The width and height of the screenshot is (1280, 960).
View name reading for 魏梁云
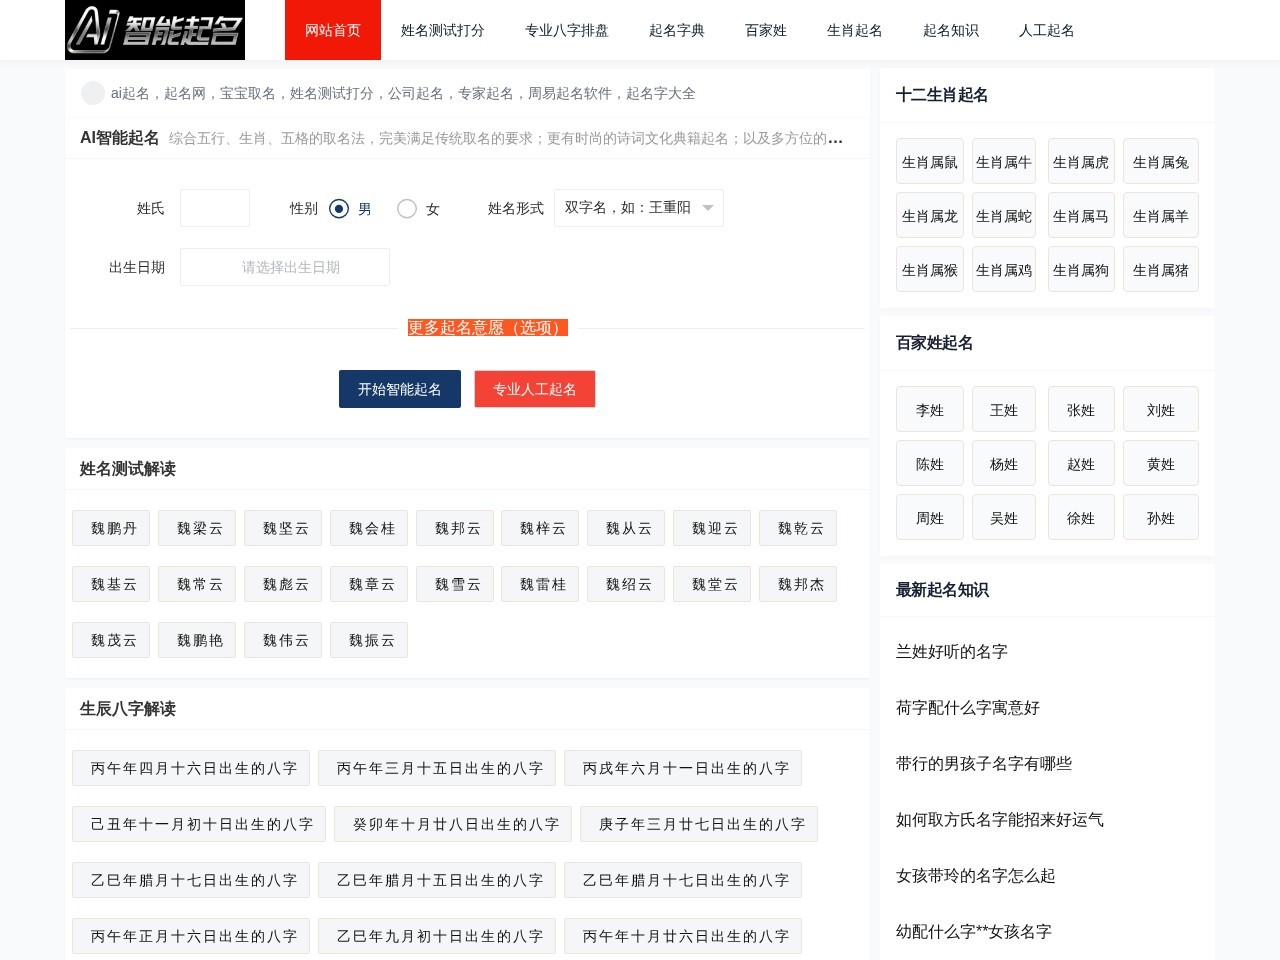click(197, 528)
